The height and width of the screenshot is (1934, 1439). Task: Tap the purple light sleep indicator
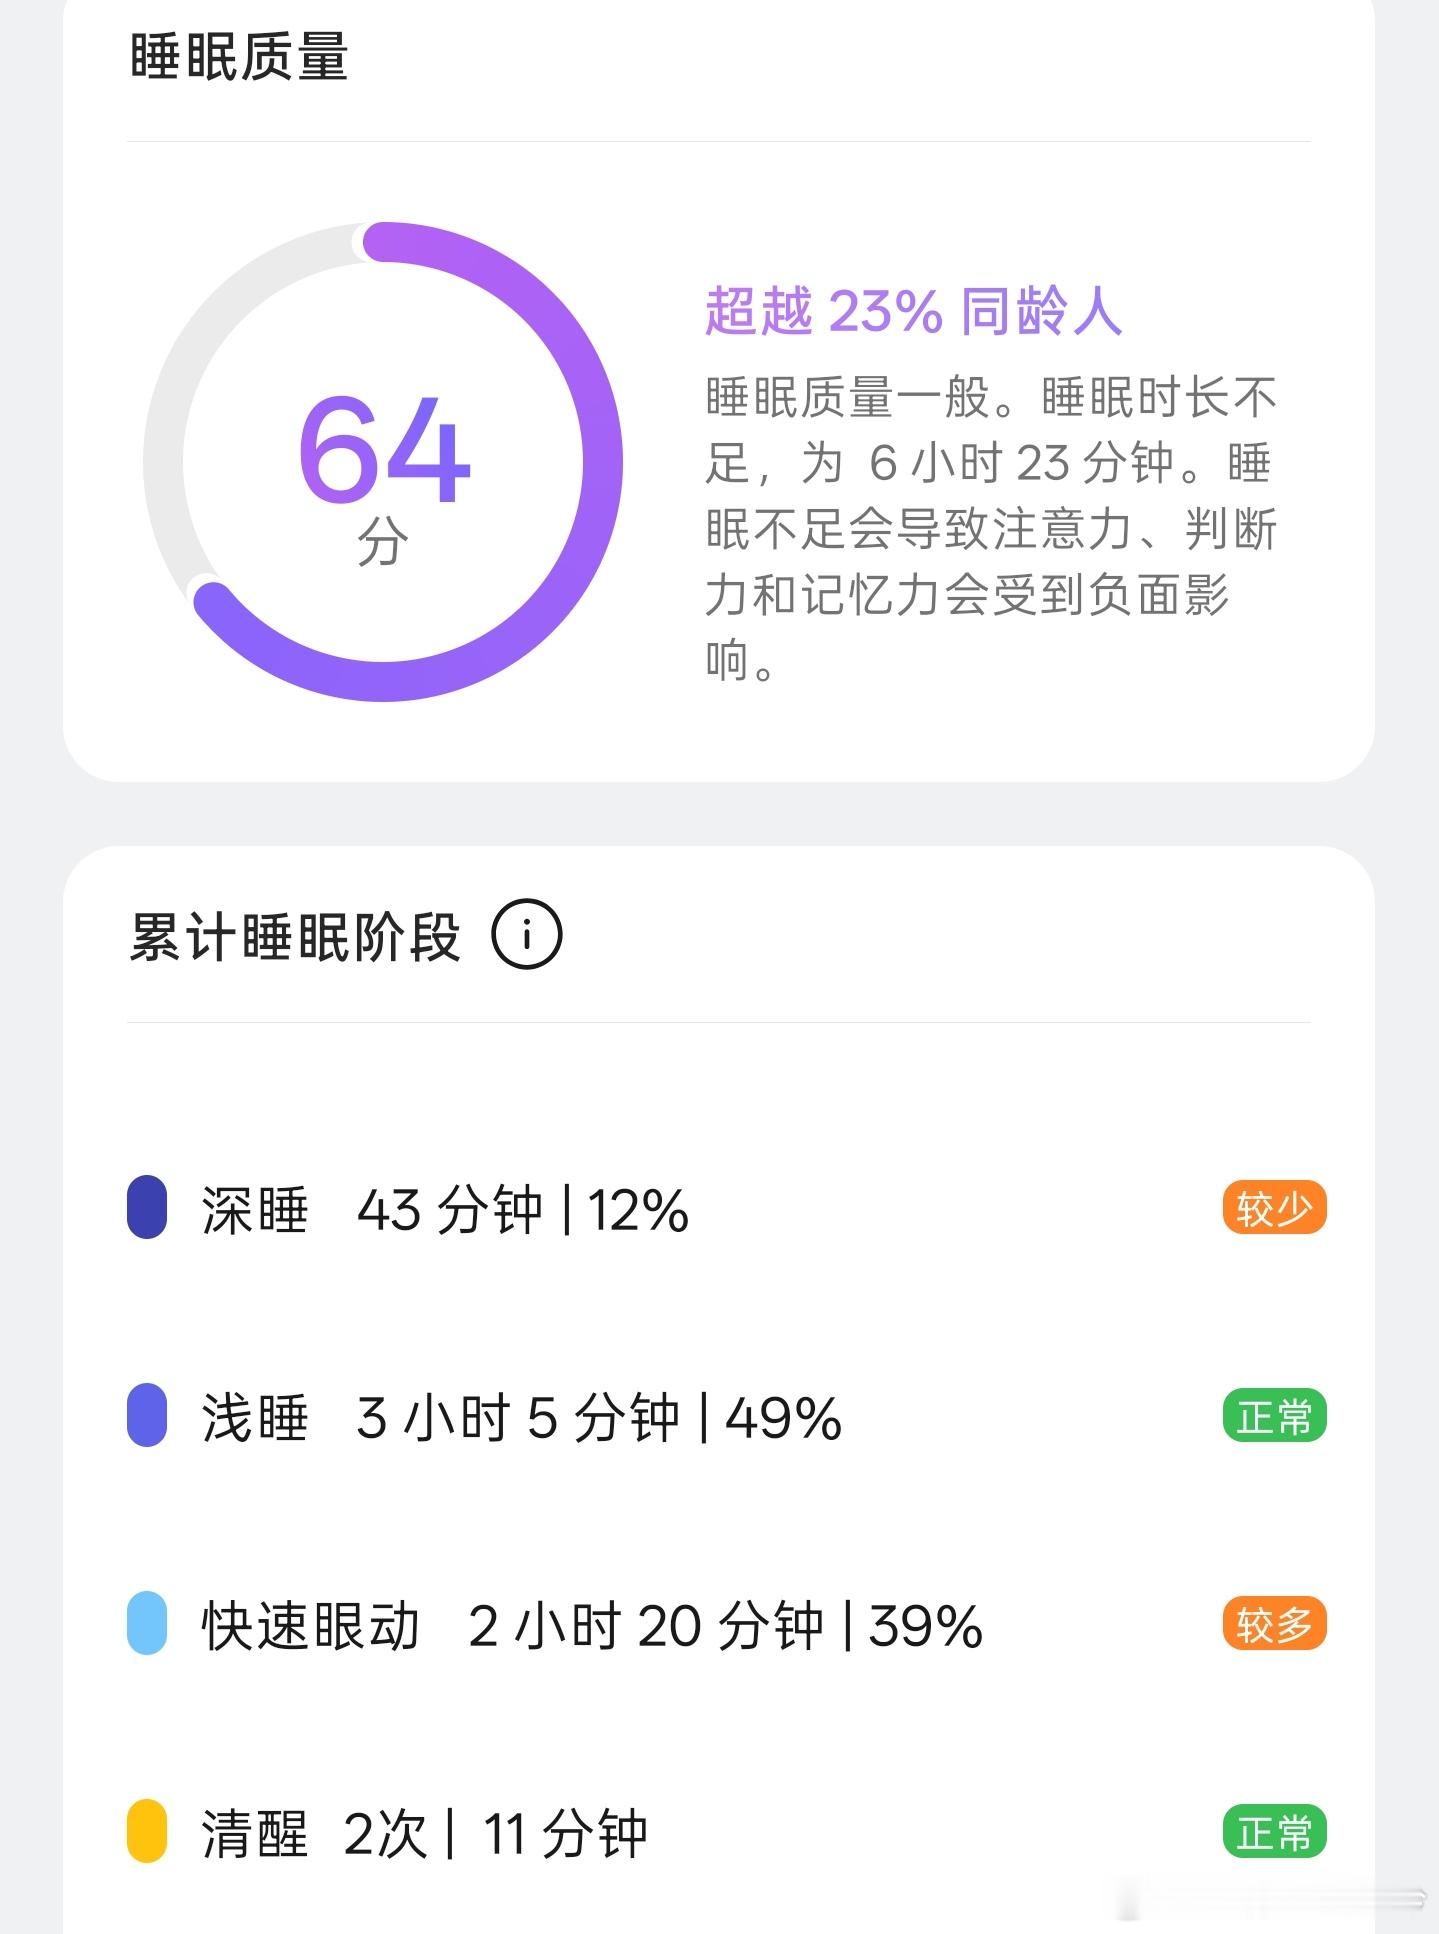click(147, 1415)
